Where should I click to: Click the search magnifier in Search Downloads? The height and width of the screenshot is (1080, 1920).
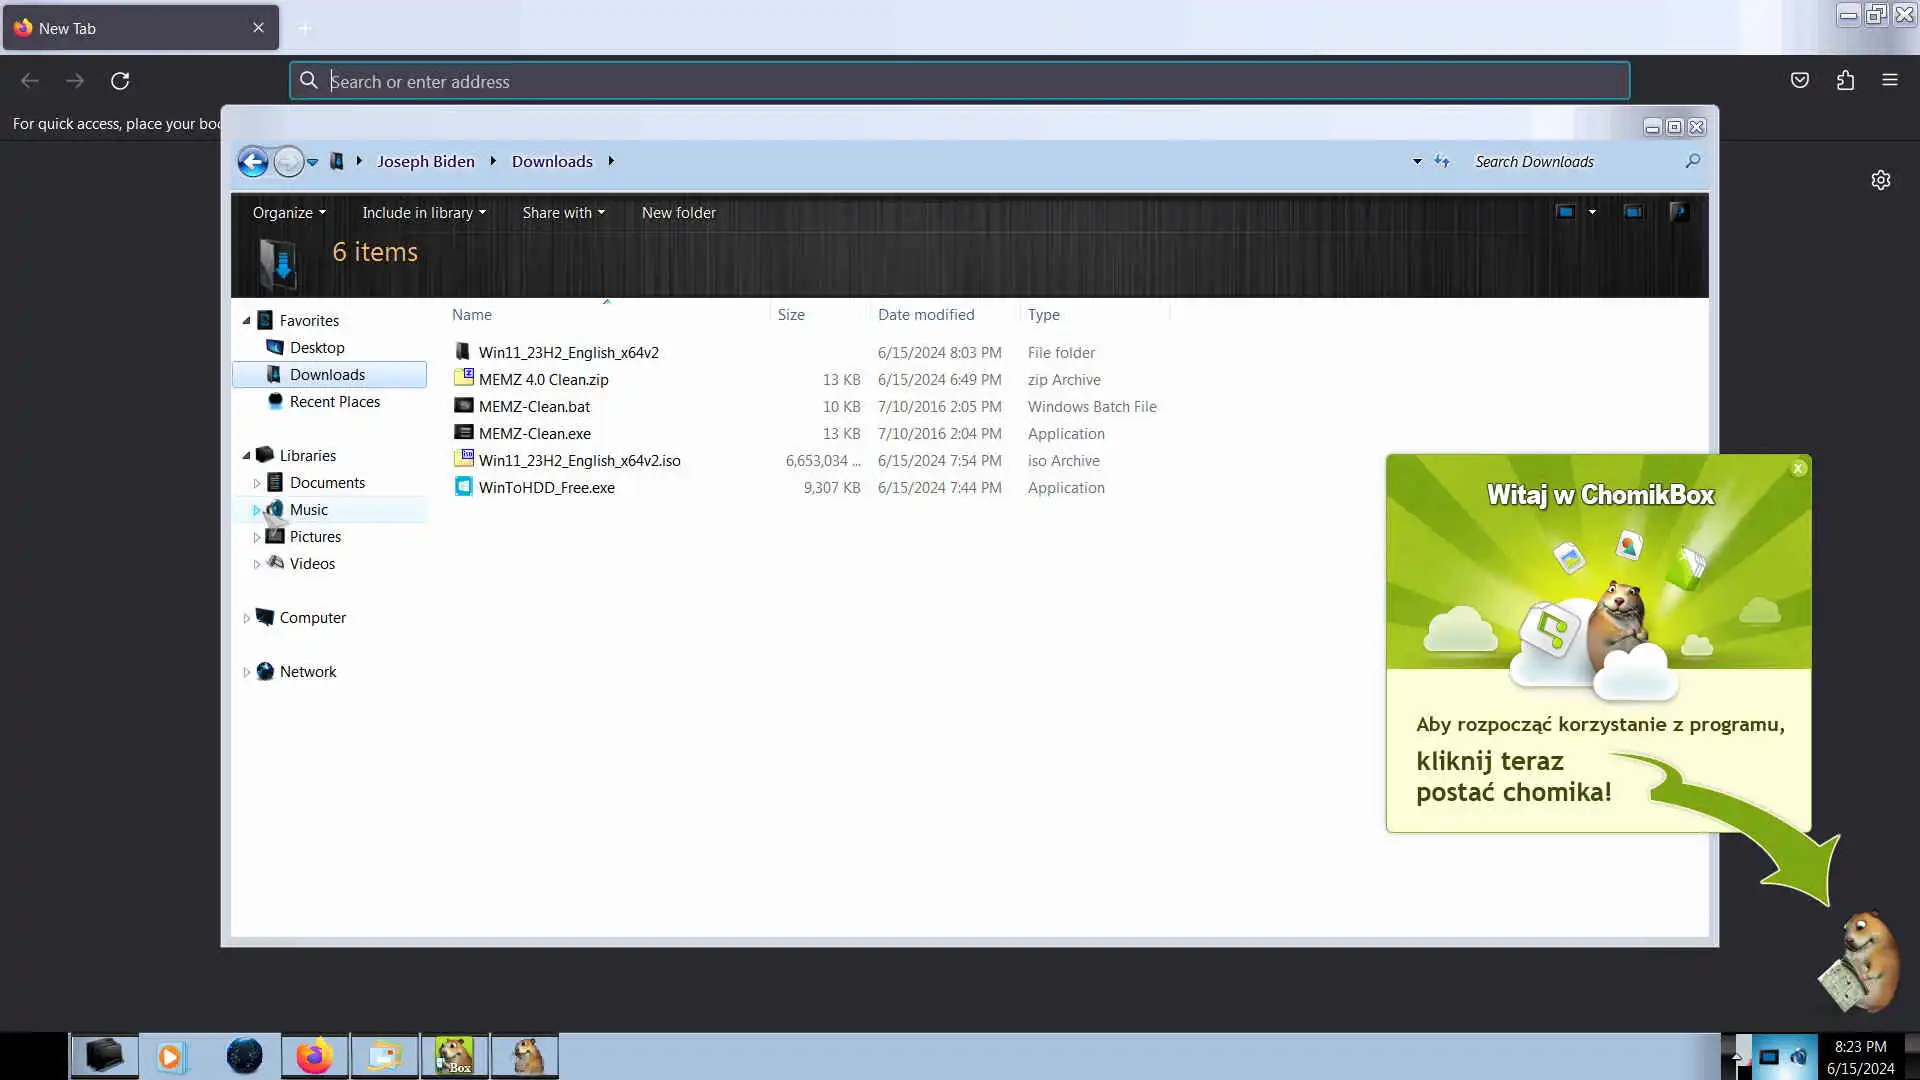pyautogui.click(x=1692, y=161)
